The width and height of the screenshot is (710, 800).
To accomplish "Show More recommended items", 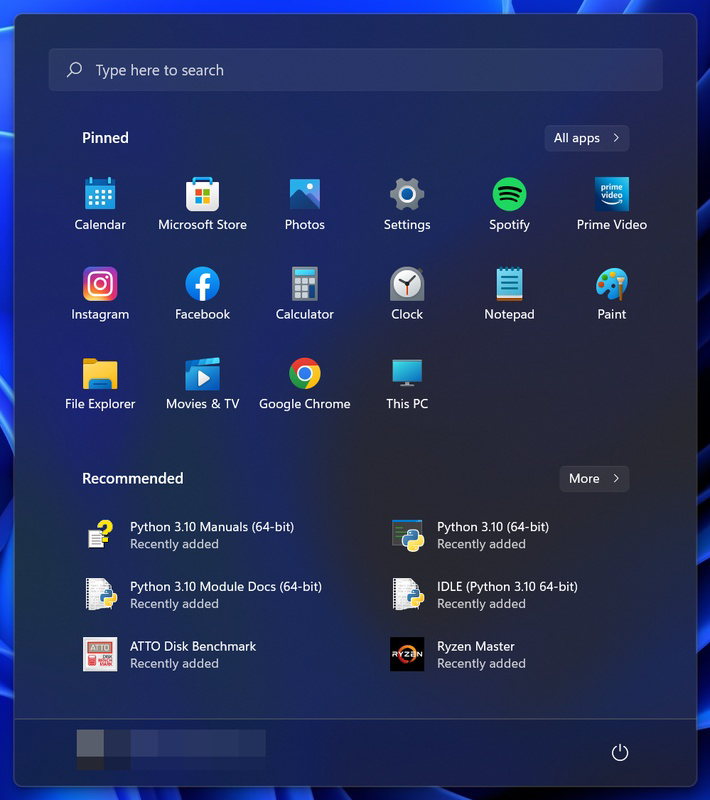I will click(x=594, y=479).
